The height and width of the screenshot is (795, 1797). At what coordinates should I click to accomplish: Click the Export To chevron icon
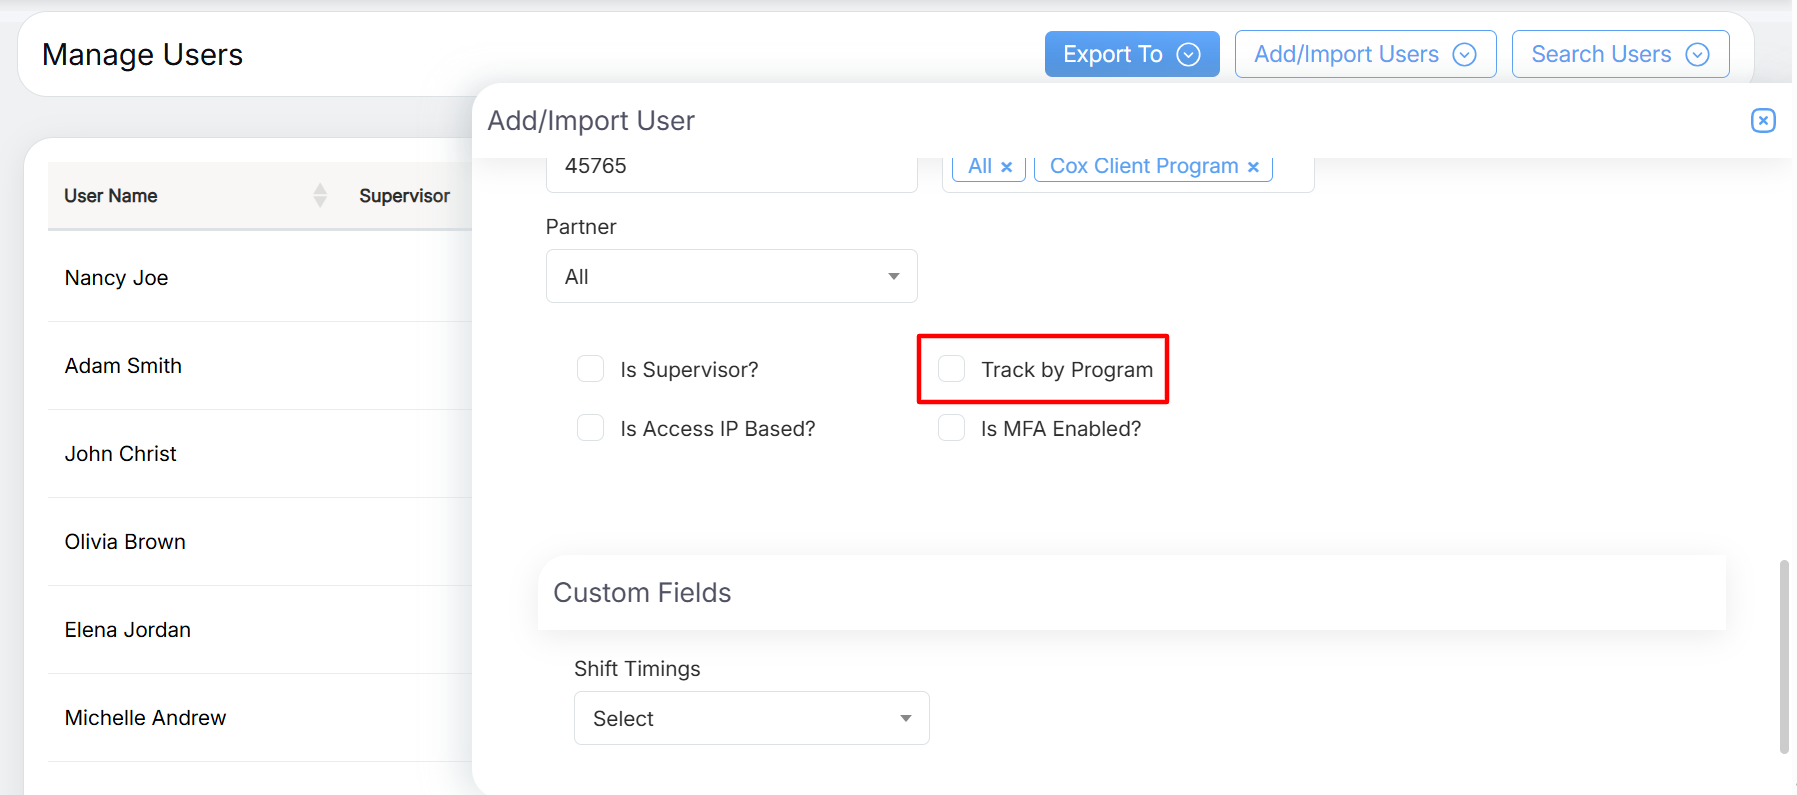1188,55
